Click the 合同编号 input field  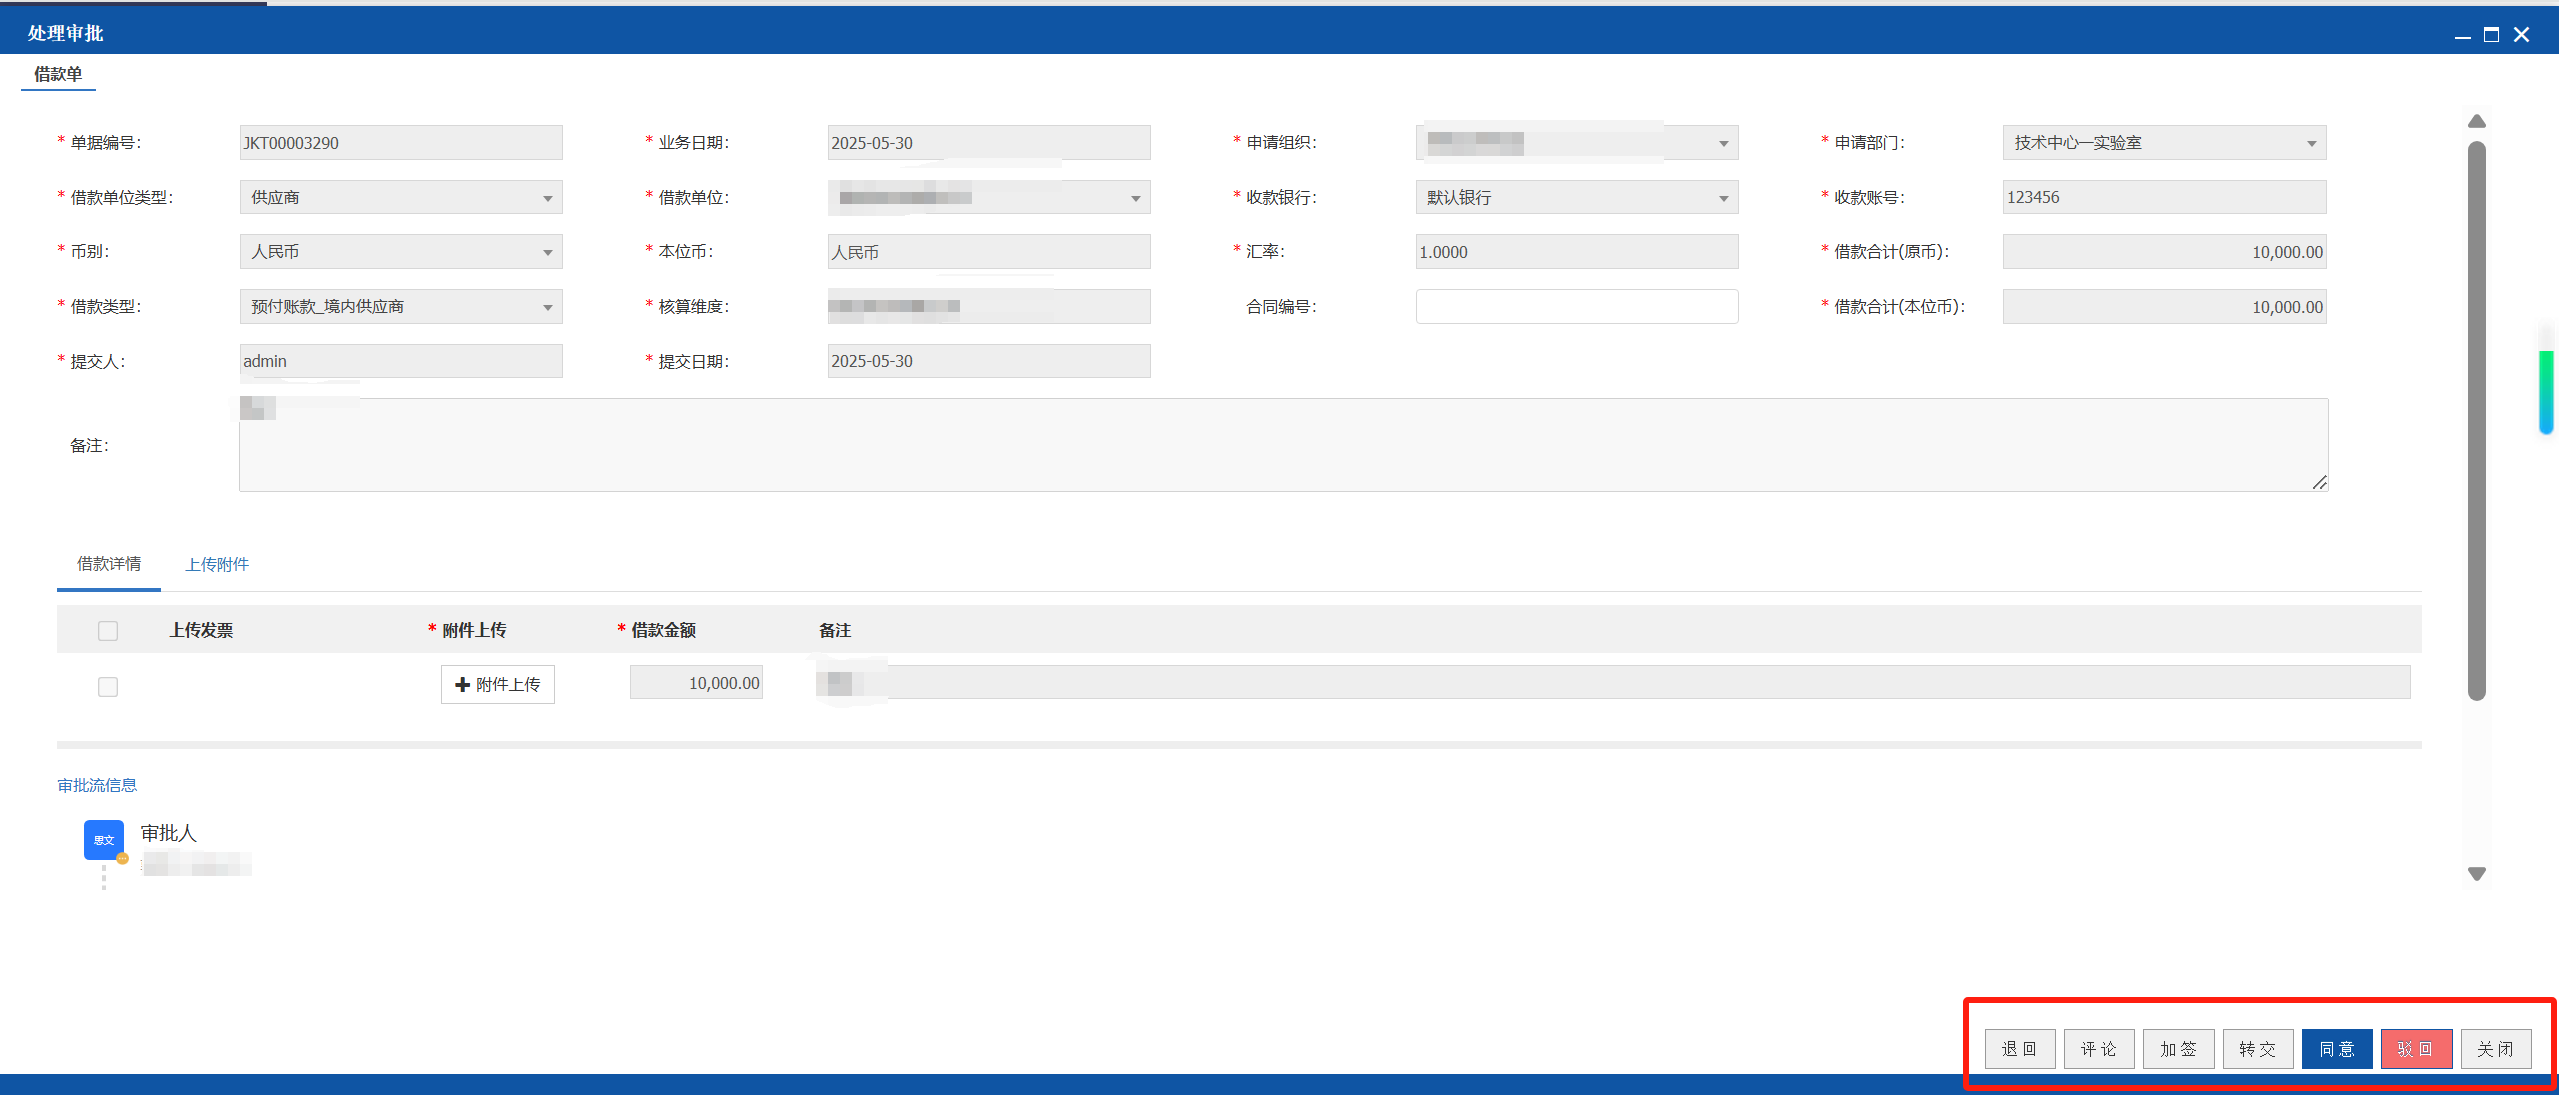click(x=1577, y=306)
